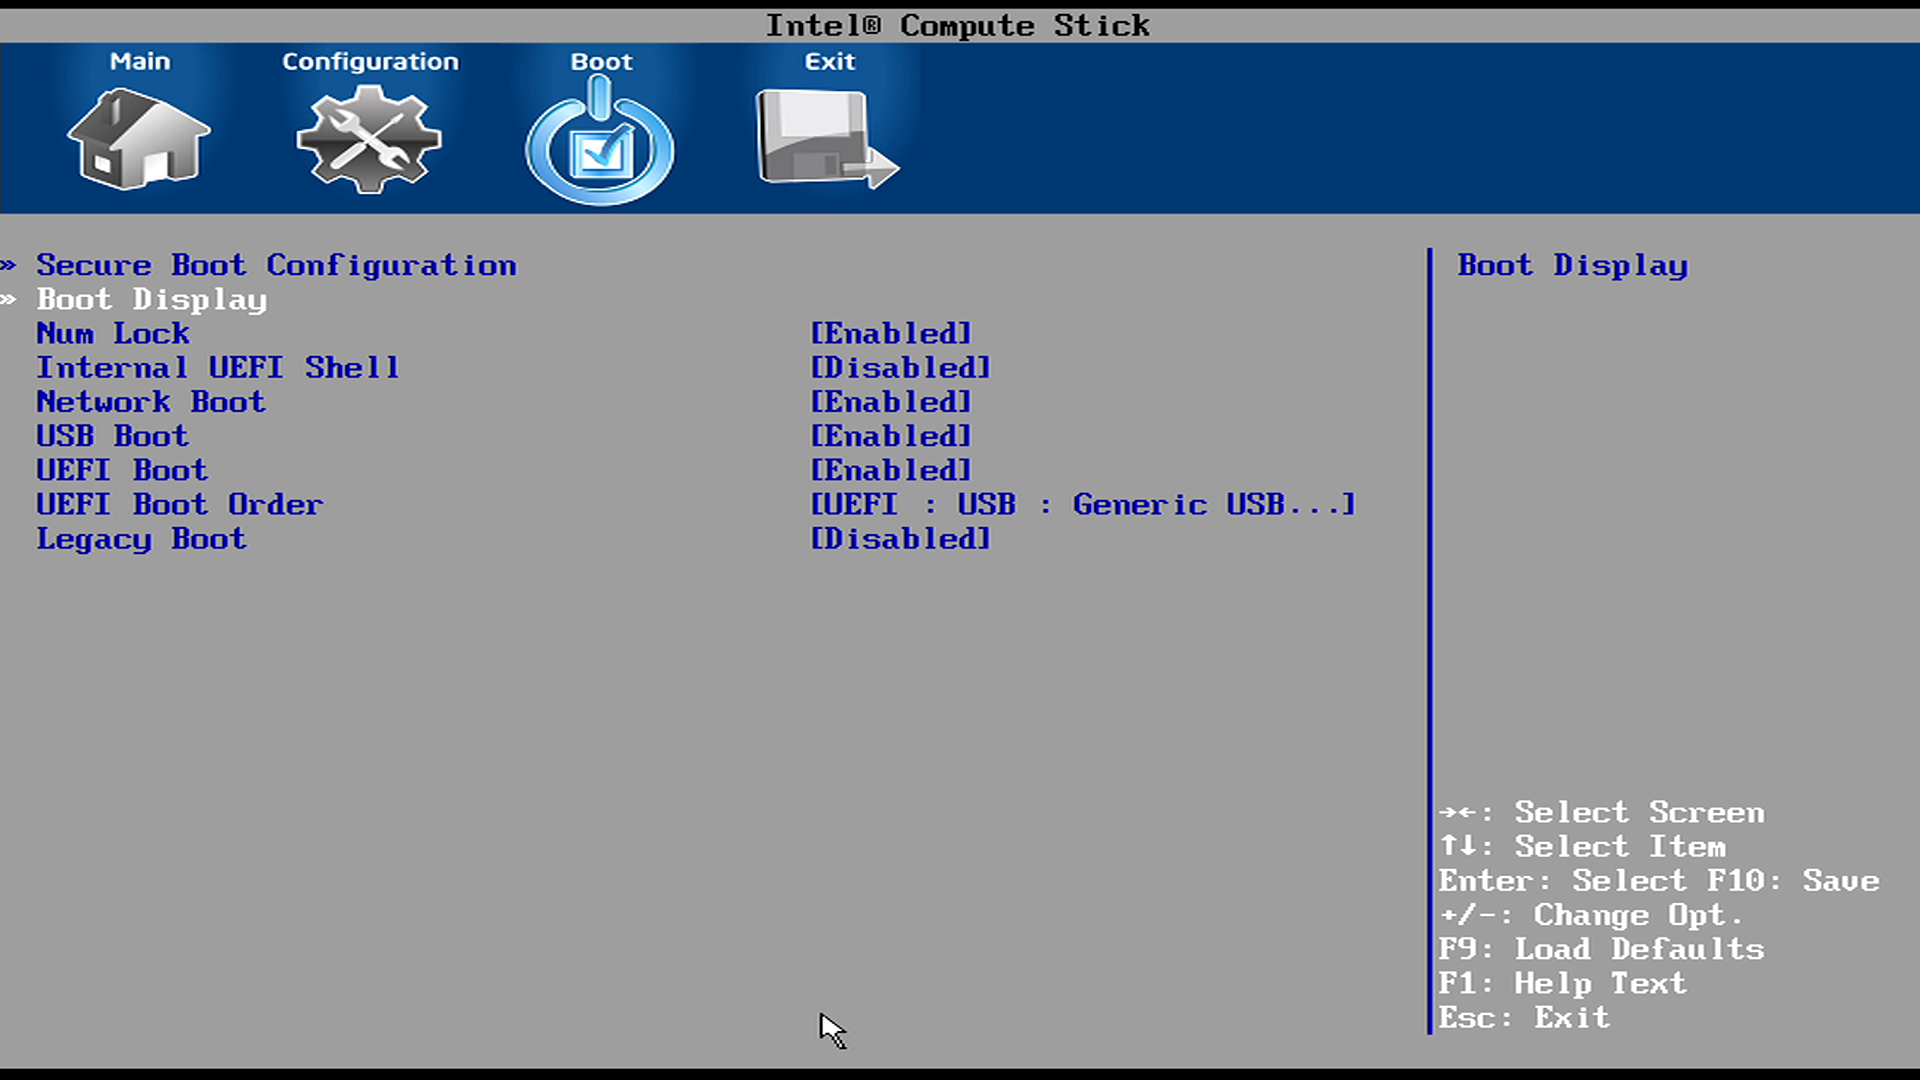Toggle Num Lock Enabled value
This screenshot has height=1080, width=1920.
890,333
